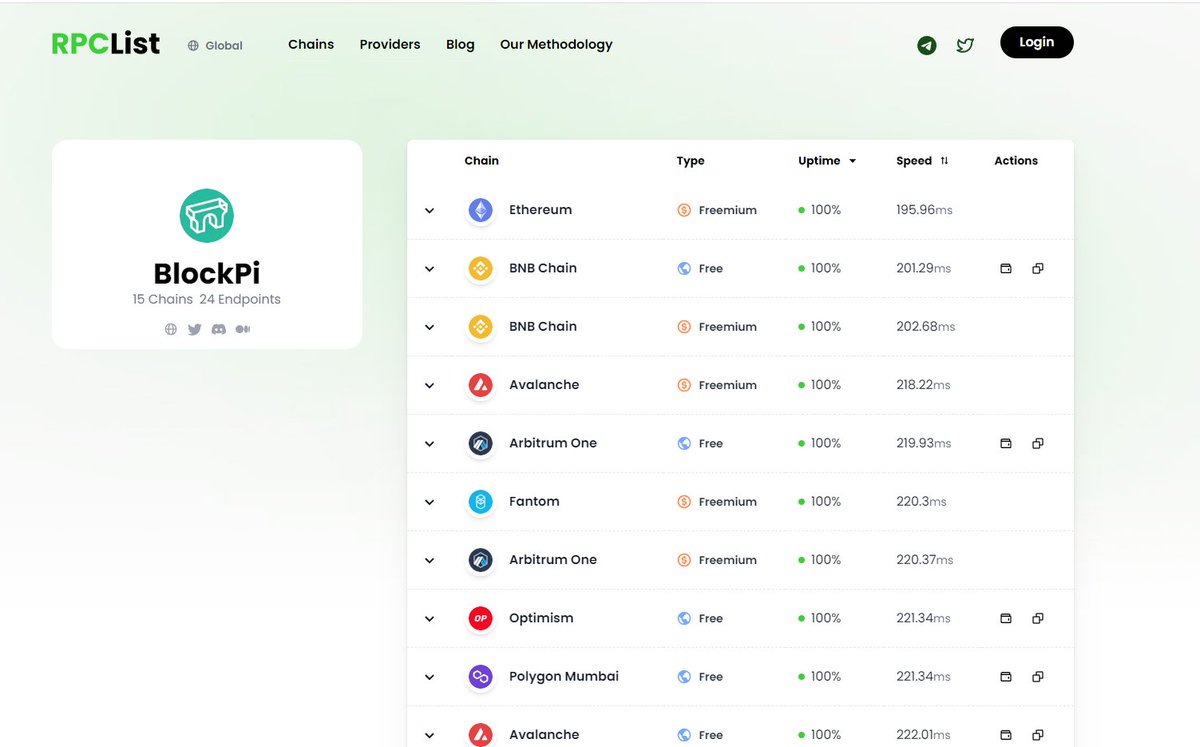This screenshot has height=747, width=1200.
Task: Add Arbitrum One 219.93ms endpoint to wallet
Action: coord(1006,443)
